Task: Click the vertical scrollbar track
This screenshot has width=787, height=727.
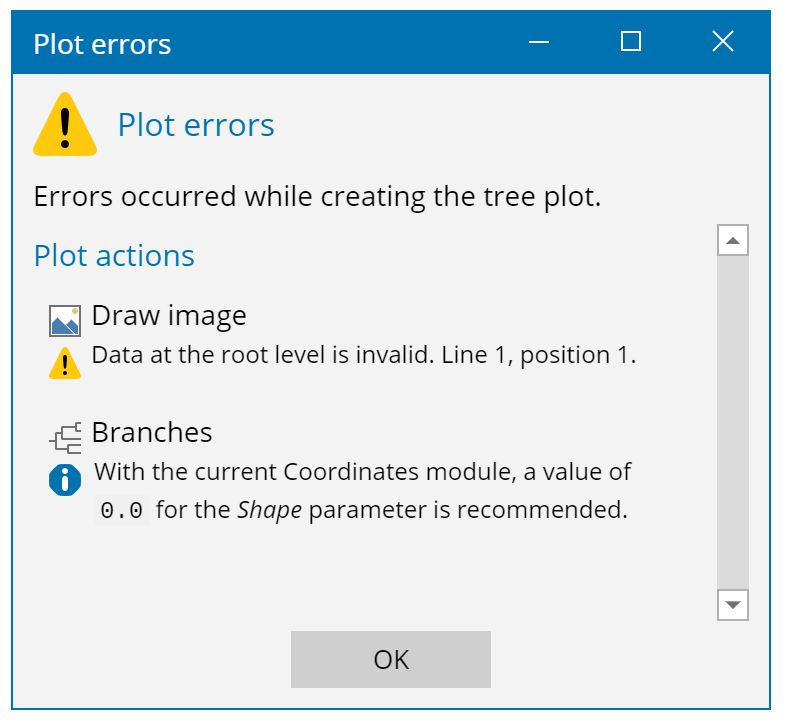Action: pyautogui.click(x=733, y=420)
